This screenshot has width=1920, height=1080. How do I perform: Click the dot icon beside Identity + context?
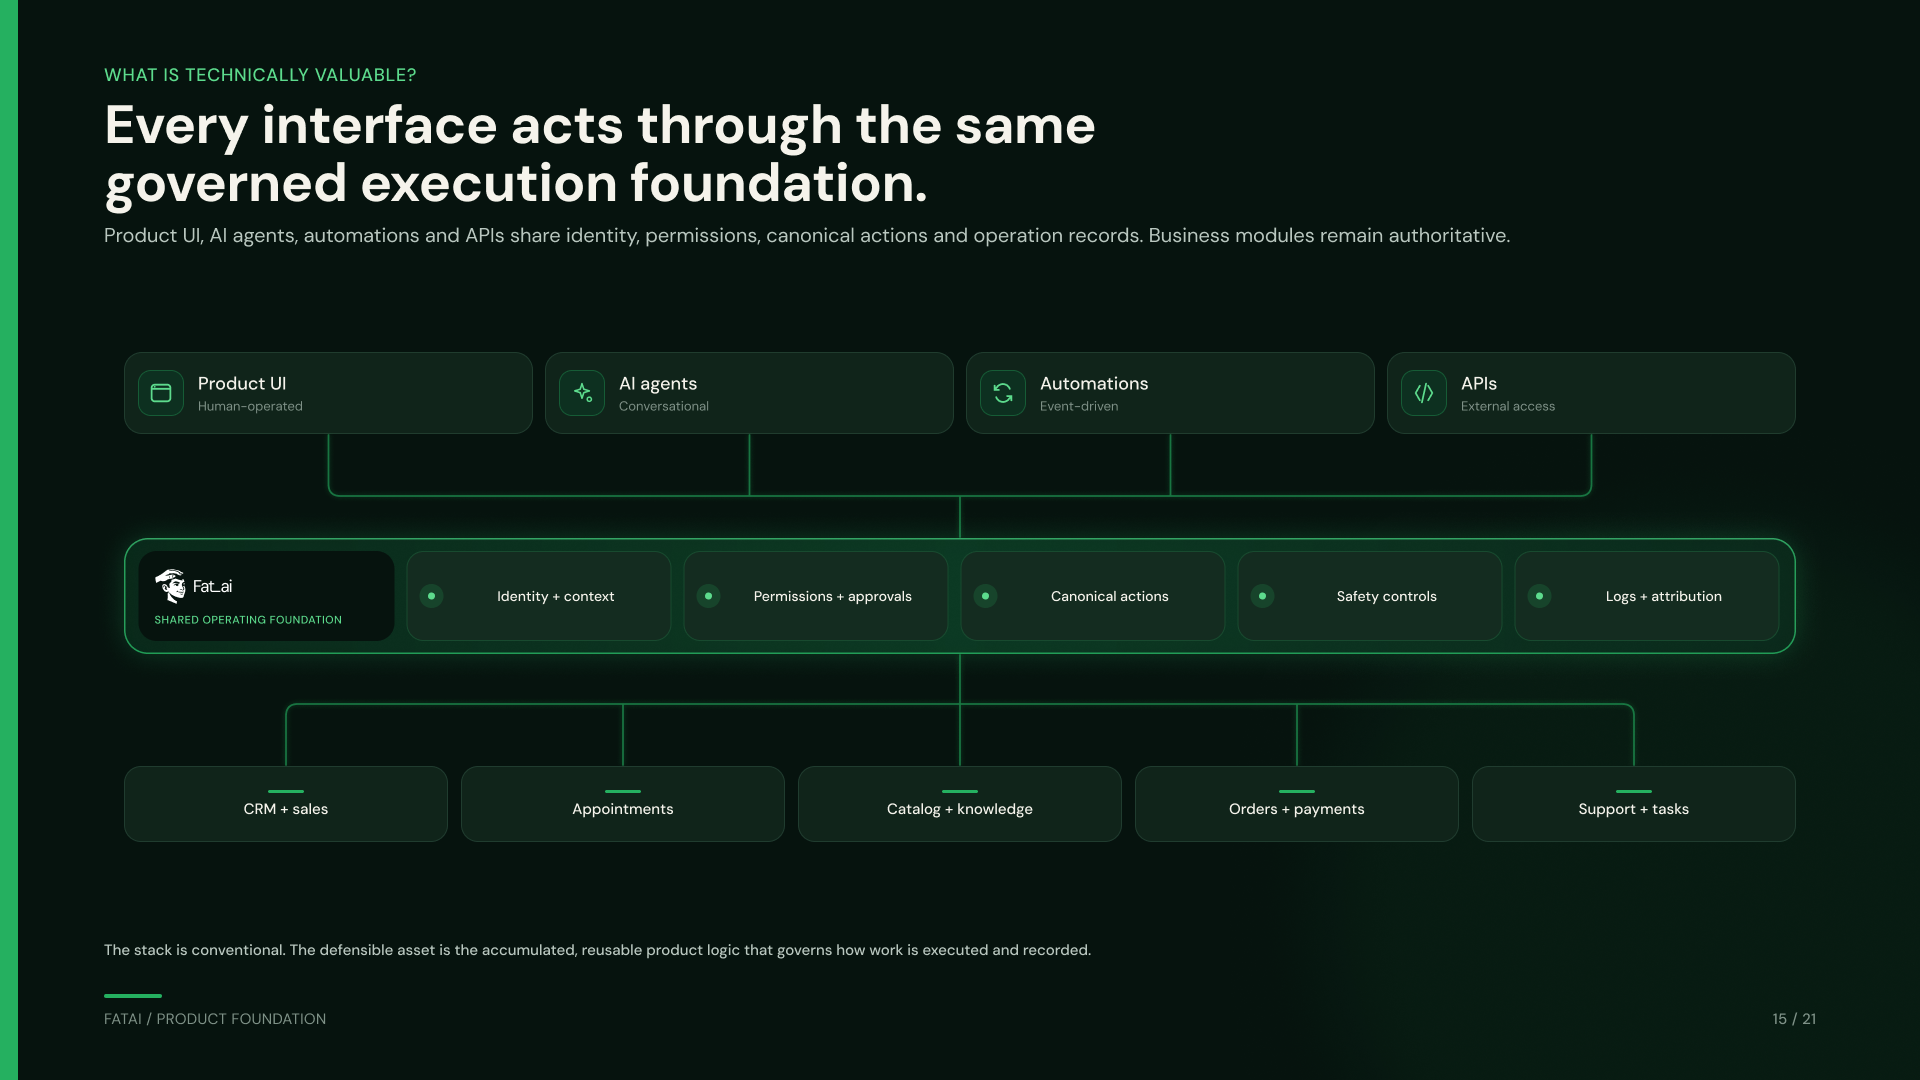pos(431,596)
